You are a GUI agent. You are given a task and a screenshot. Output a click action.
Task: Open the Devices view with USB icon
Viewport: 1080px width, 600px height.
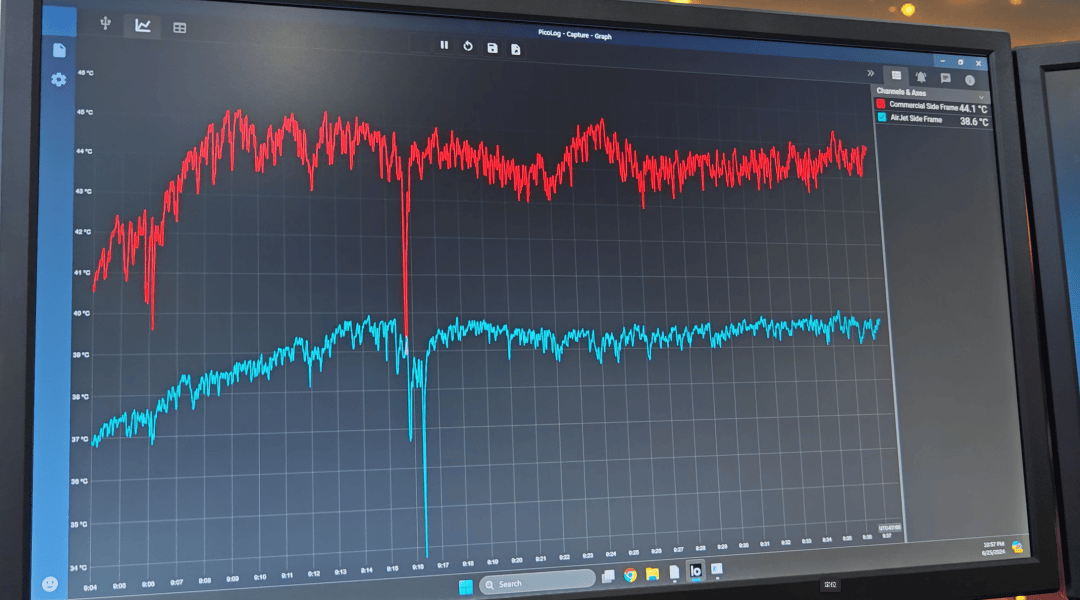tap(105, 23)
